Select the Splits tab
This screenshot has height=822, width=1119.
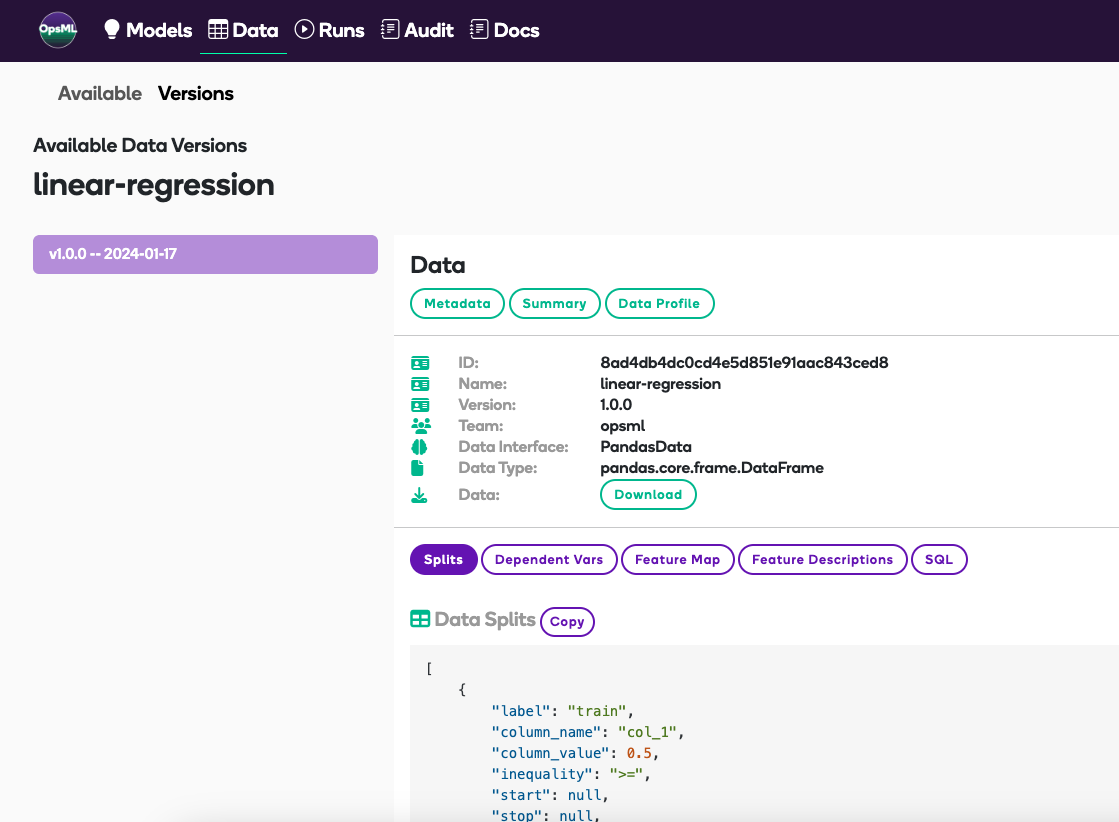tap(443, 559)
